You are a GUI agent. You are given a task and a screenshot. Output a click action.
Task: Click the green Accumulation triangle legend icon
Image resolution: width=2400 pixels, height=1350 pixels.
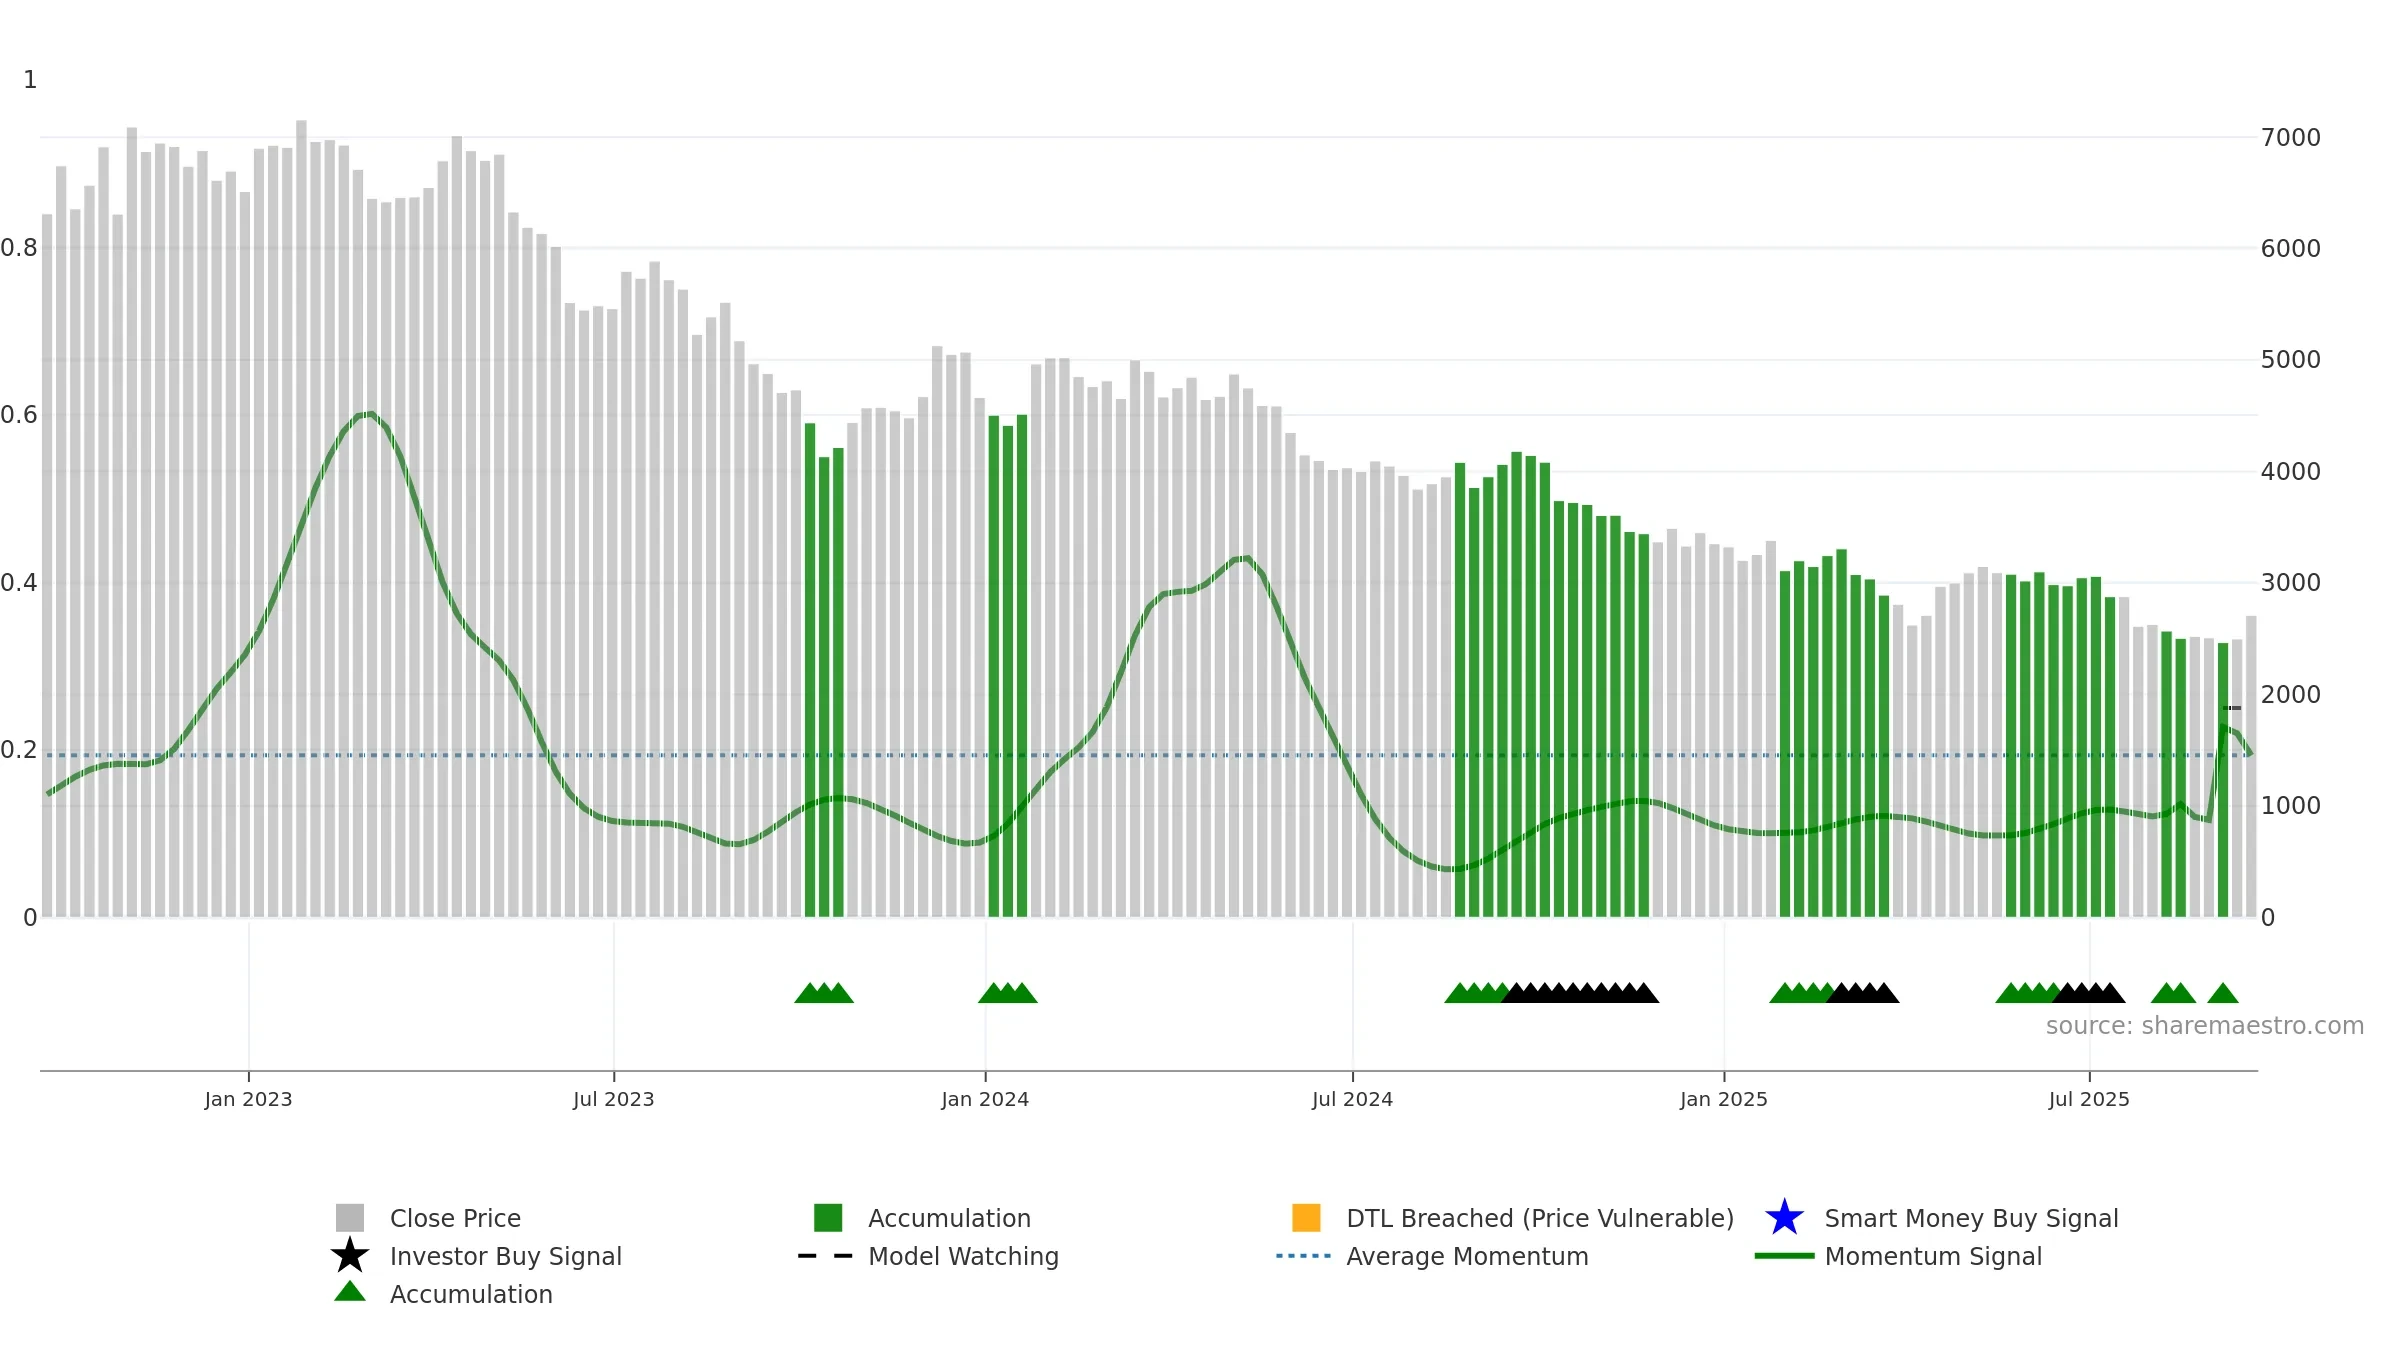pos(350,1292)
